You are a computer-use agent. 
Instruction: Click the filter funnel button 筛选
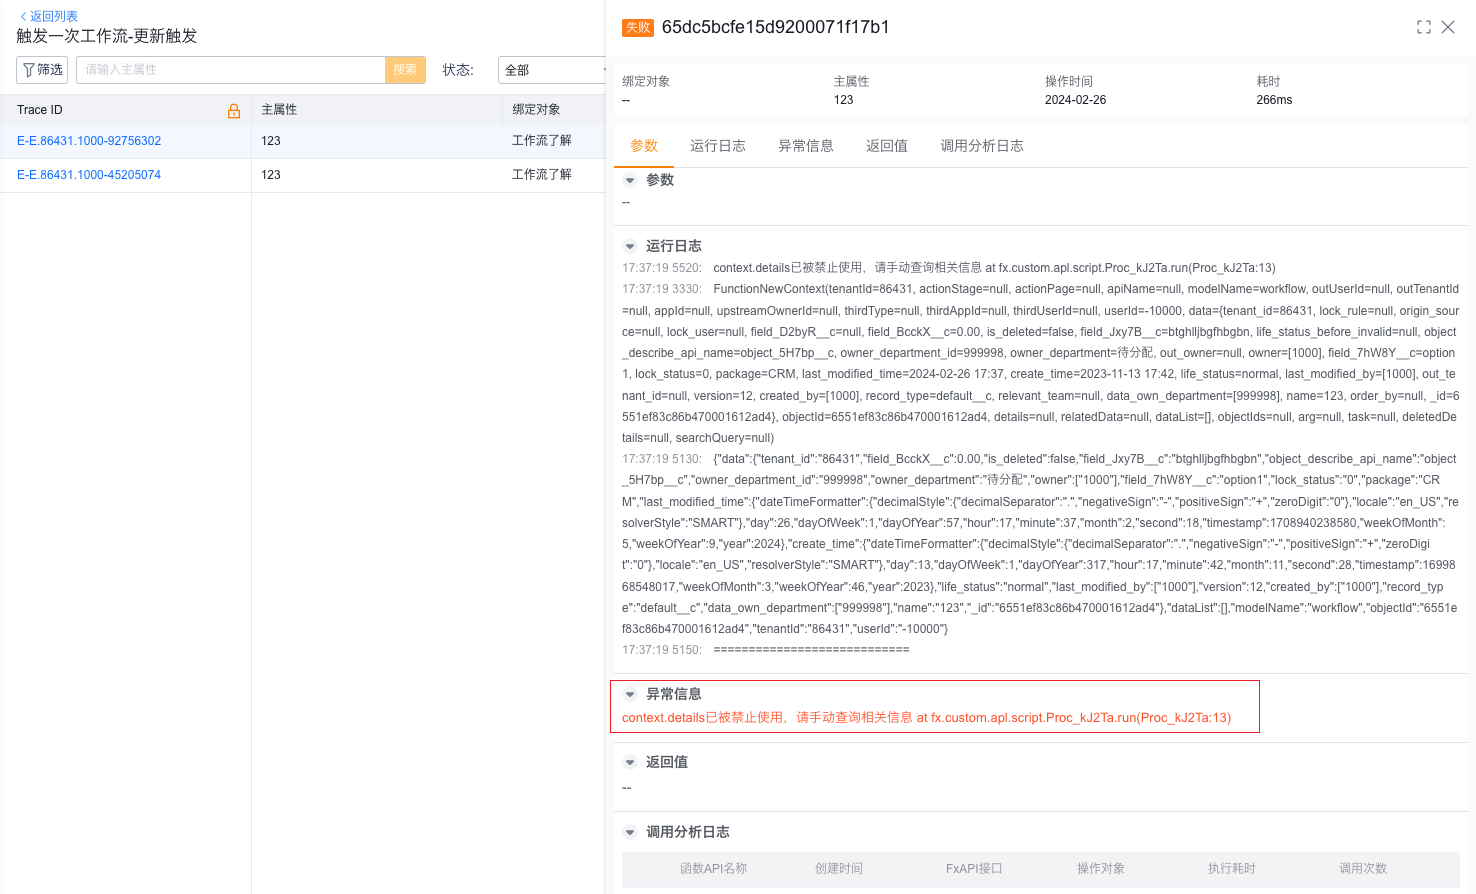pos(42,70)
